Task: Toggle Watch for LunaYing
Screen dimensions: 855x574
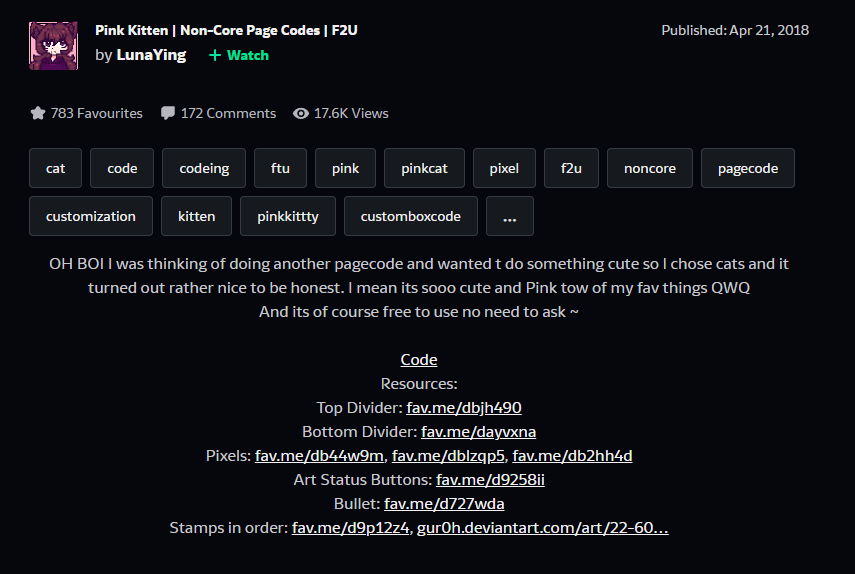Action: 238,55
